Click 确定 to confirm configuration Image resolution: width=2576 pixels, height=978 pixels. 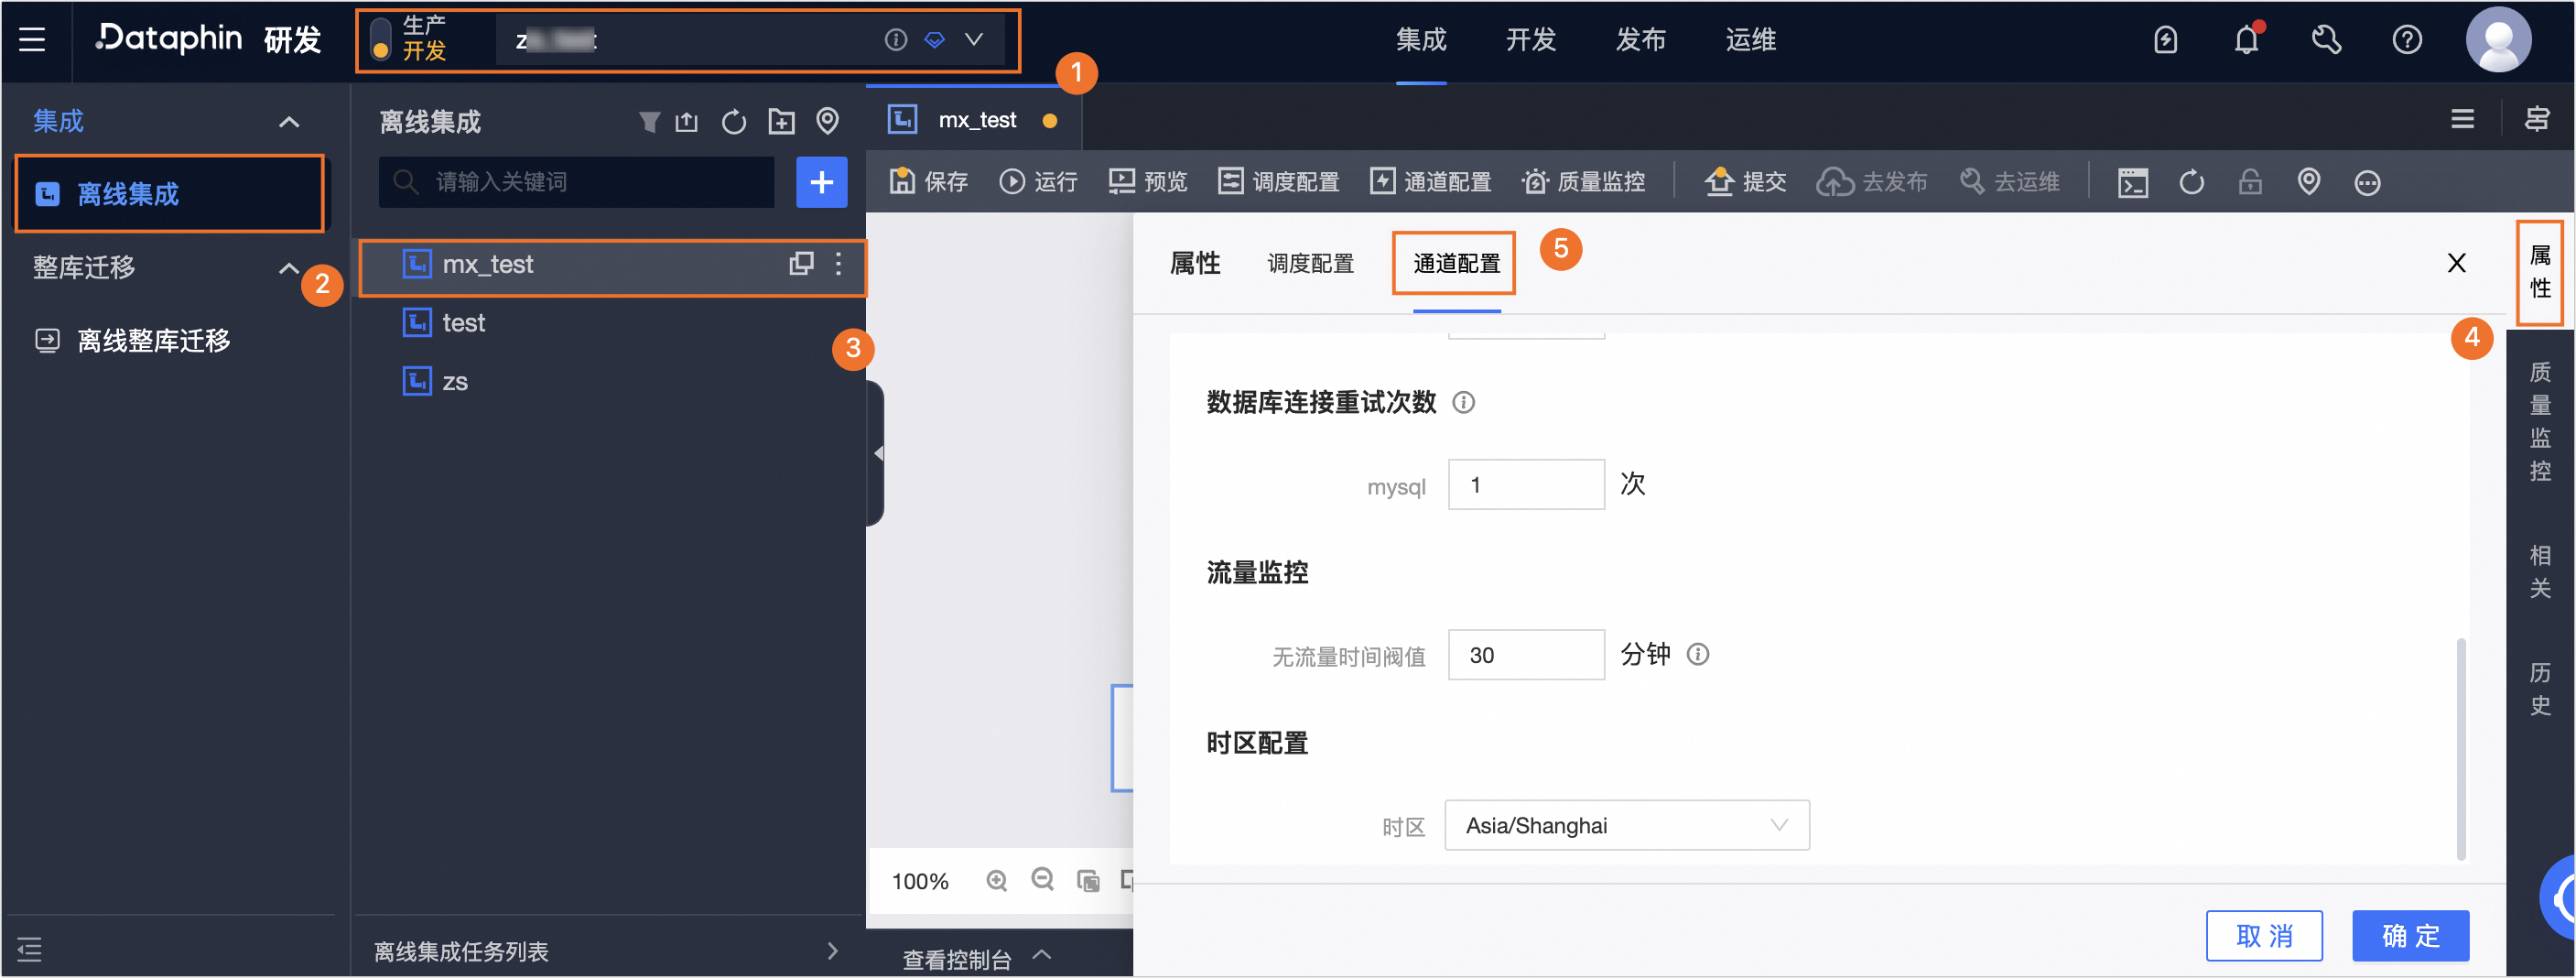(x=2410, y=935)
